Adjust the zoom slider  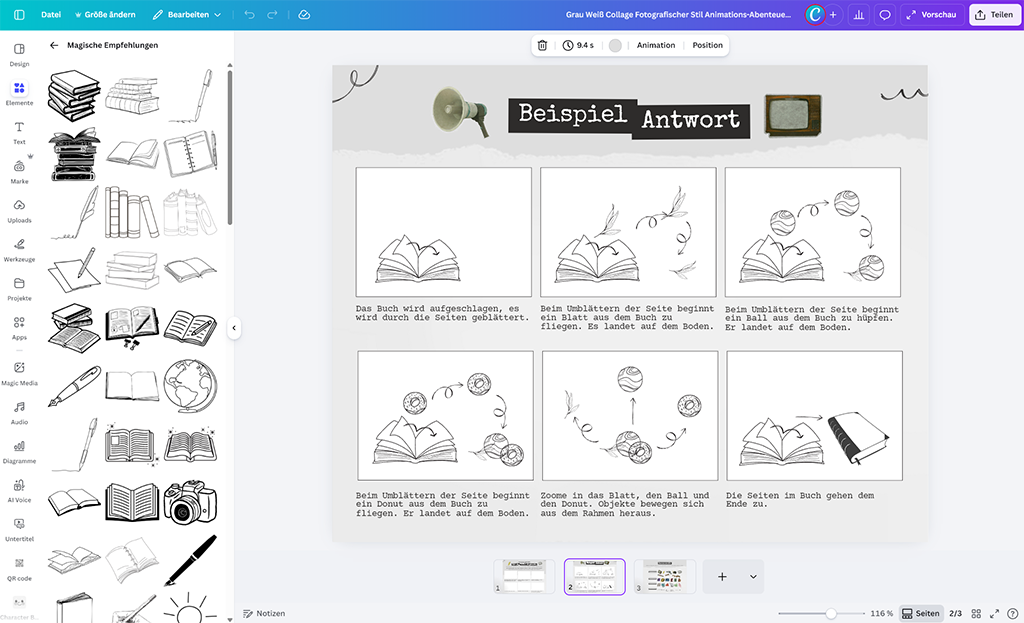pos(831,613)
